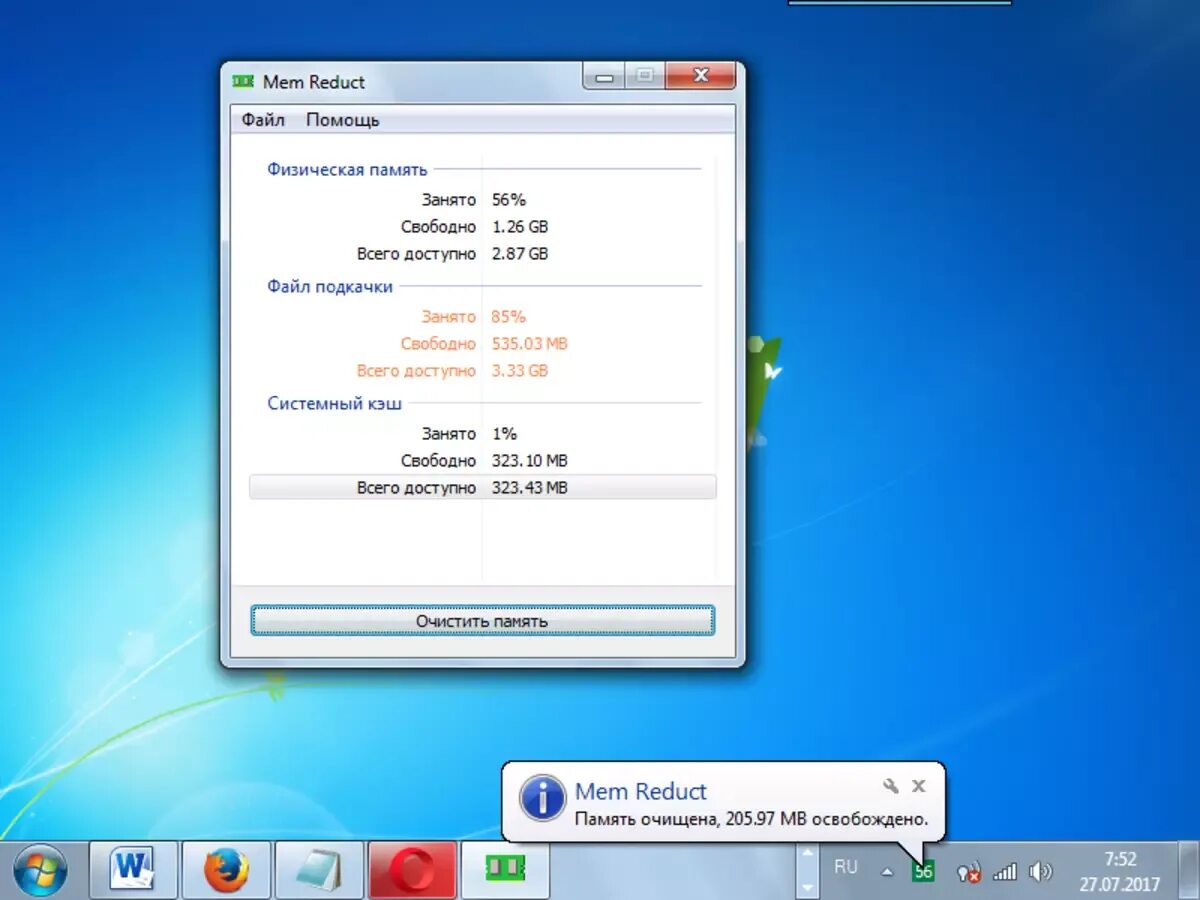
Task: Click the blue info icon in balloon
Action: click(543, 797)
